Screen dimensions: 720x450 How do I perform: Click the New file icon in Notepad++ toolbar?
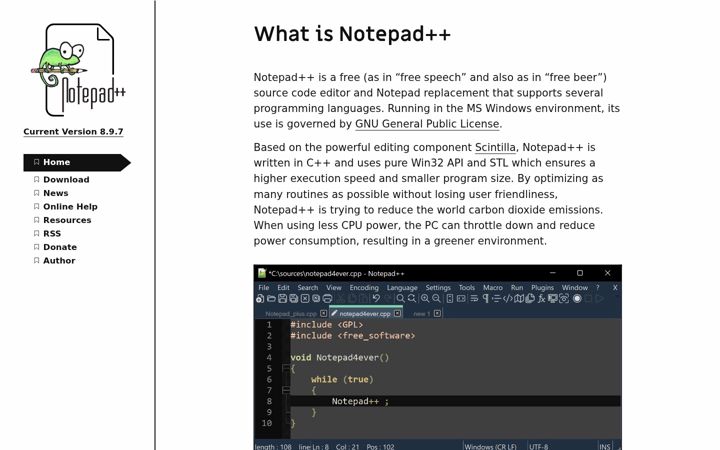click(260, 298)
